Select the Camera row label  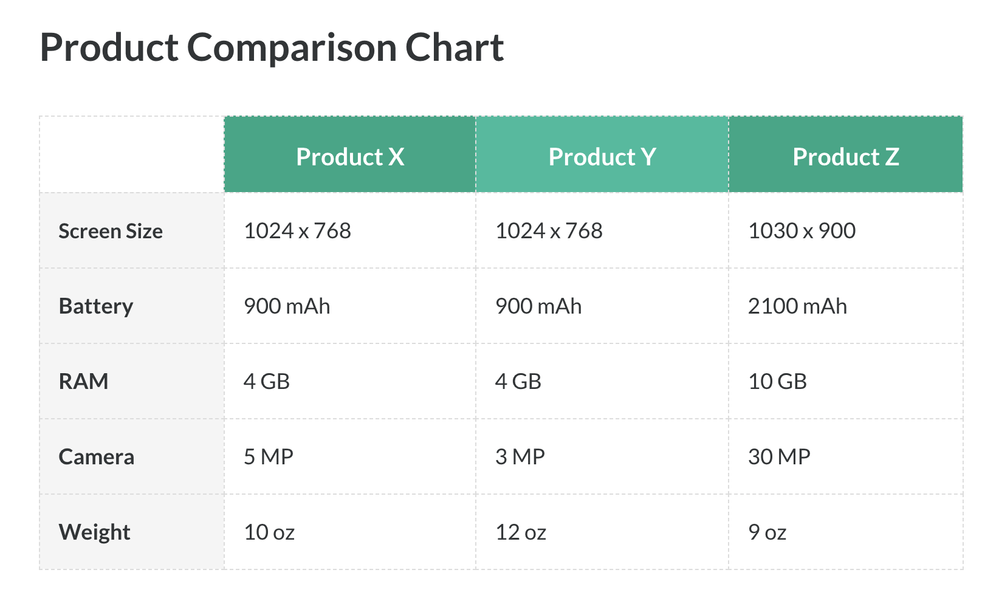[96, 457]
